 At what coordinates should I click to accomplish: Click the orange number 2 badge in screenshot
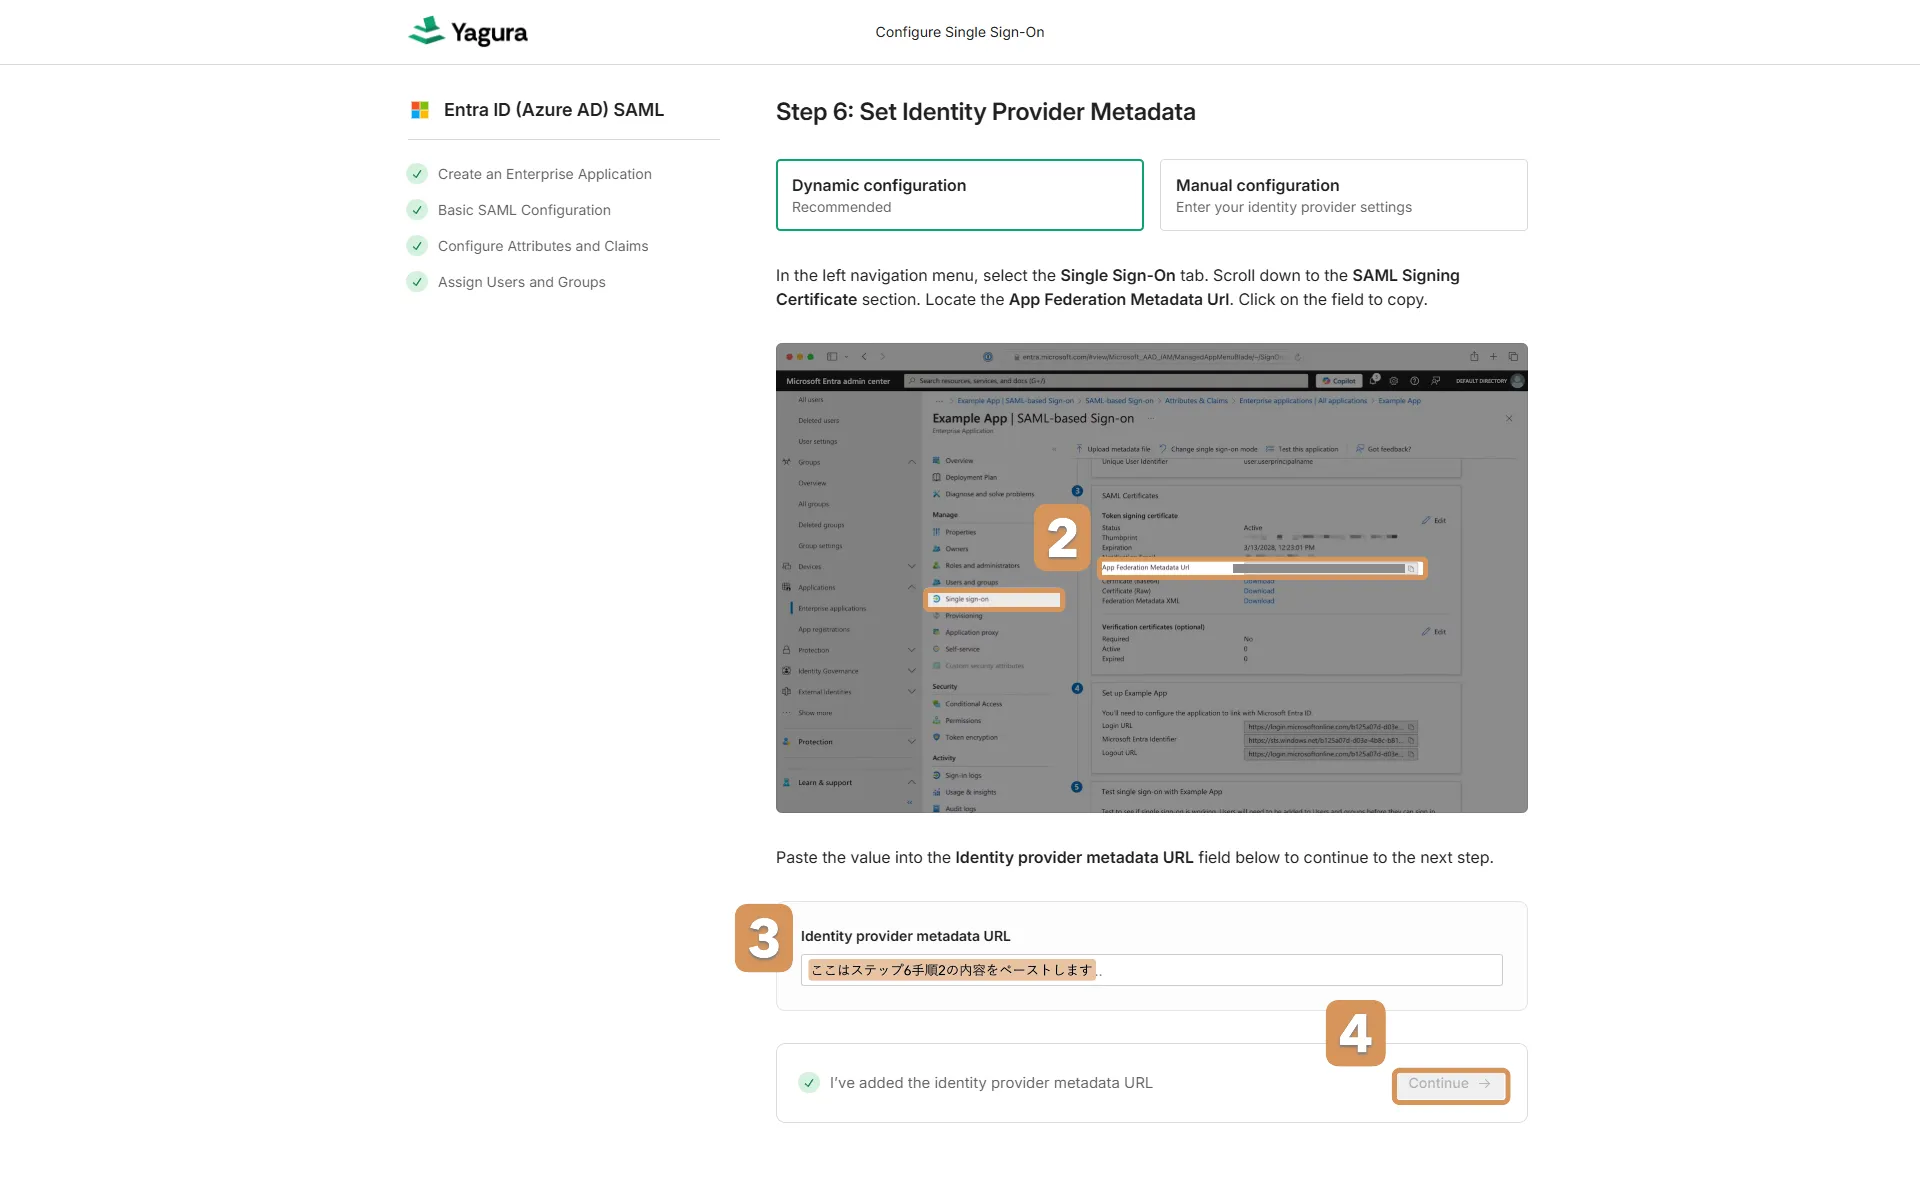coord(1062,538)
